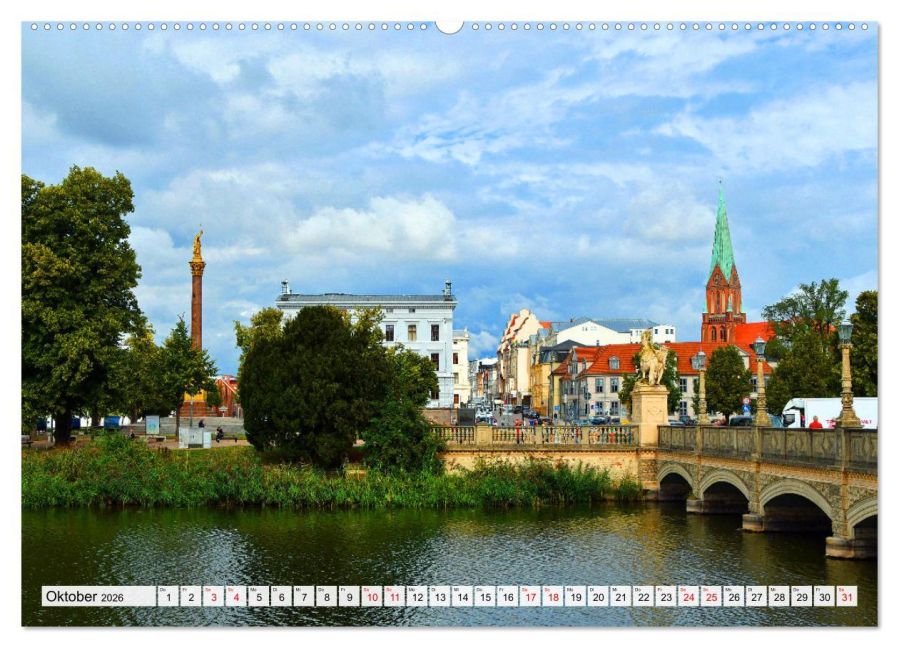The height and width of the screenshot is (648, 899).
Task: Click Sunday the 4th date cell
Action: click(235, 596)
